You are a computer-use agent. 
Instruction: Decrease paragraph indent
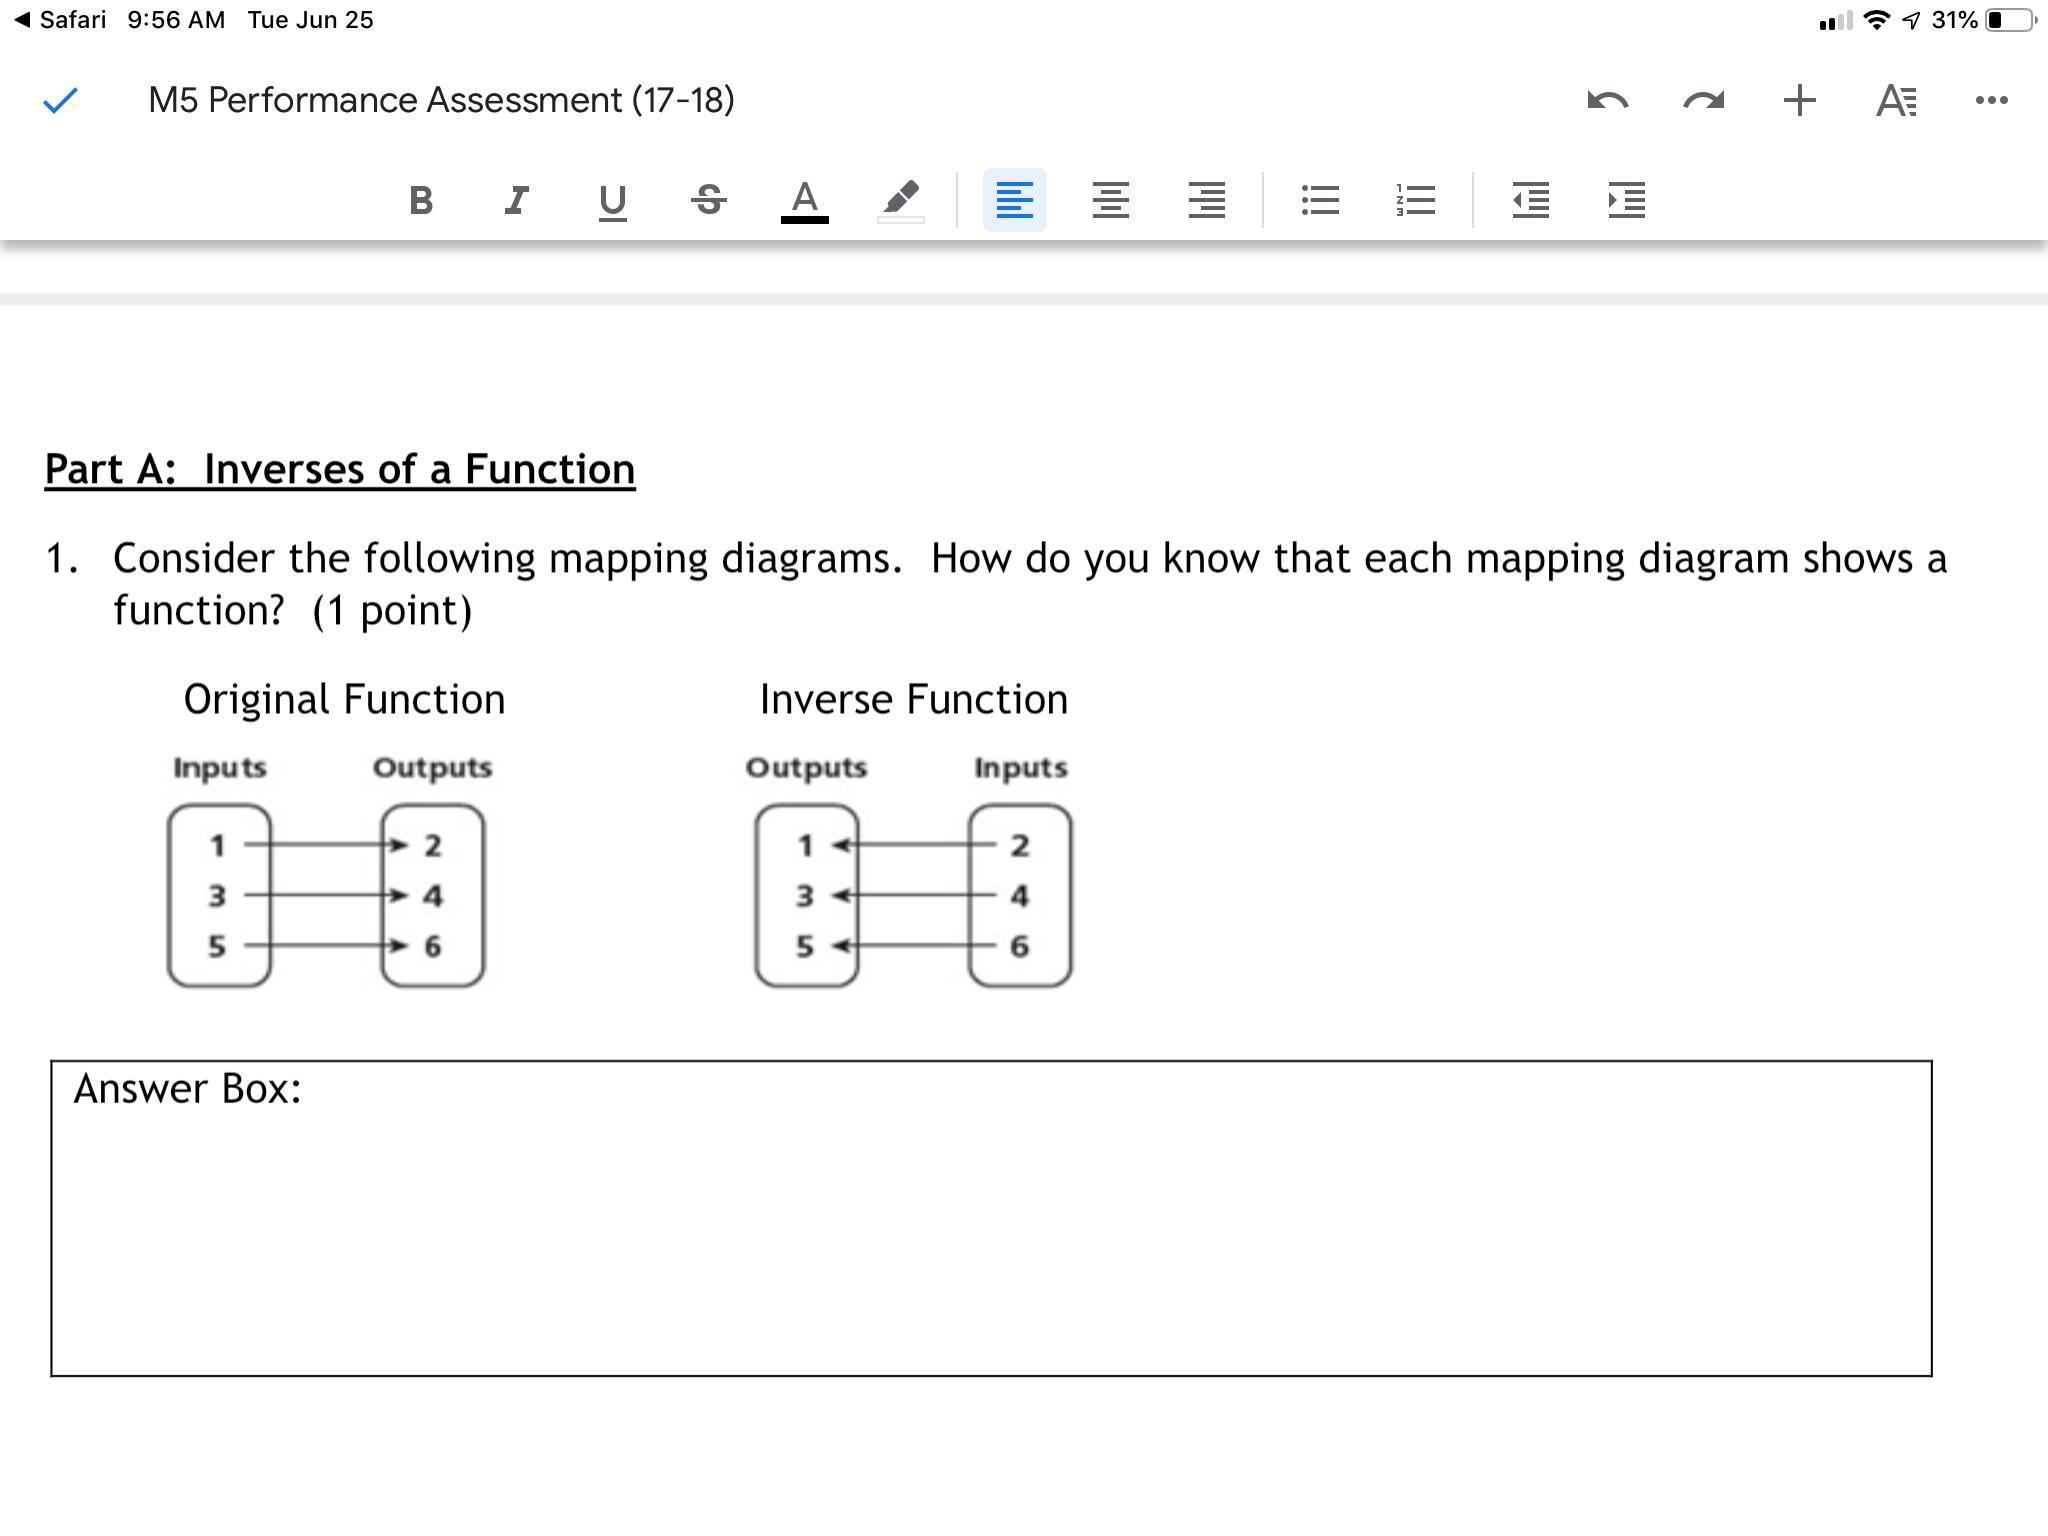tap(1530, 200)
